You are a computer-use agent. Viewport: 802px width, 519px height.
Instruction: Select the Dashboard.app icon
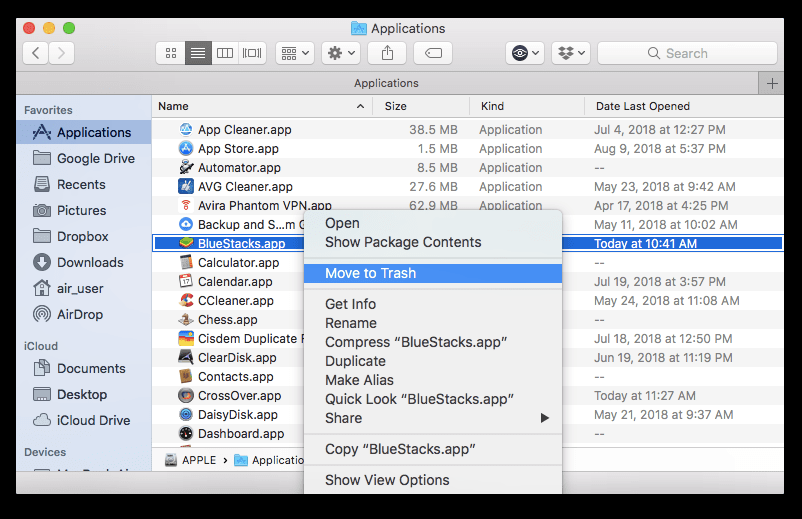pyautogui.click(x=186, y=433)
